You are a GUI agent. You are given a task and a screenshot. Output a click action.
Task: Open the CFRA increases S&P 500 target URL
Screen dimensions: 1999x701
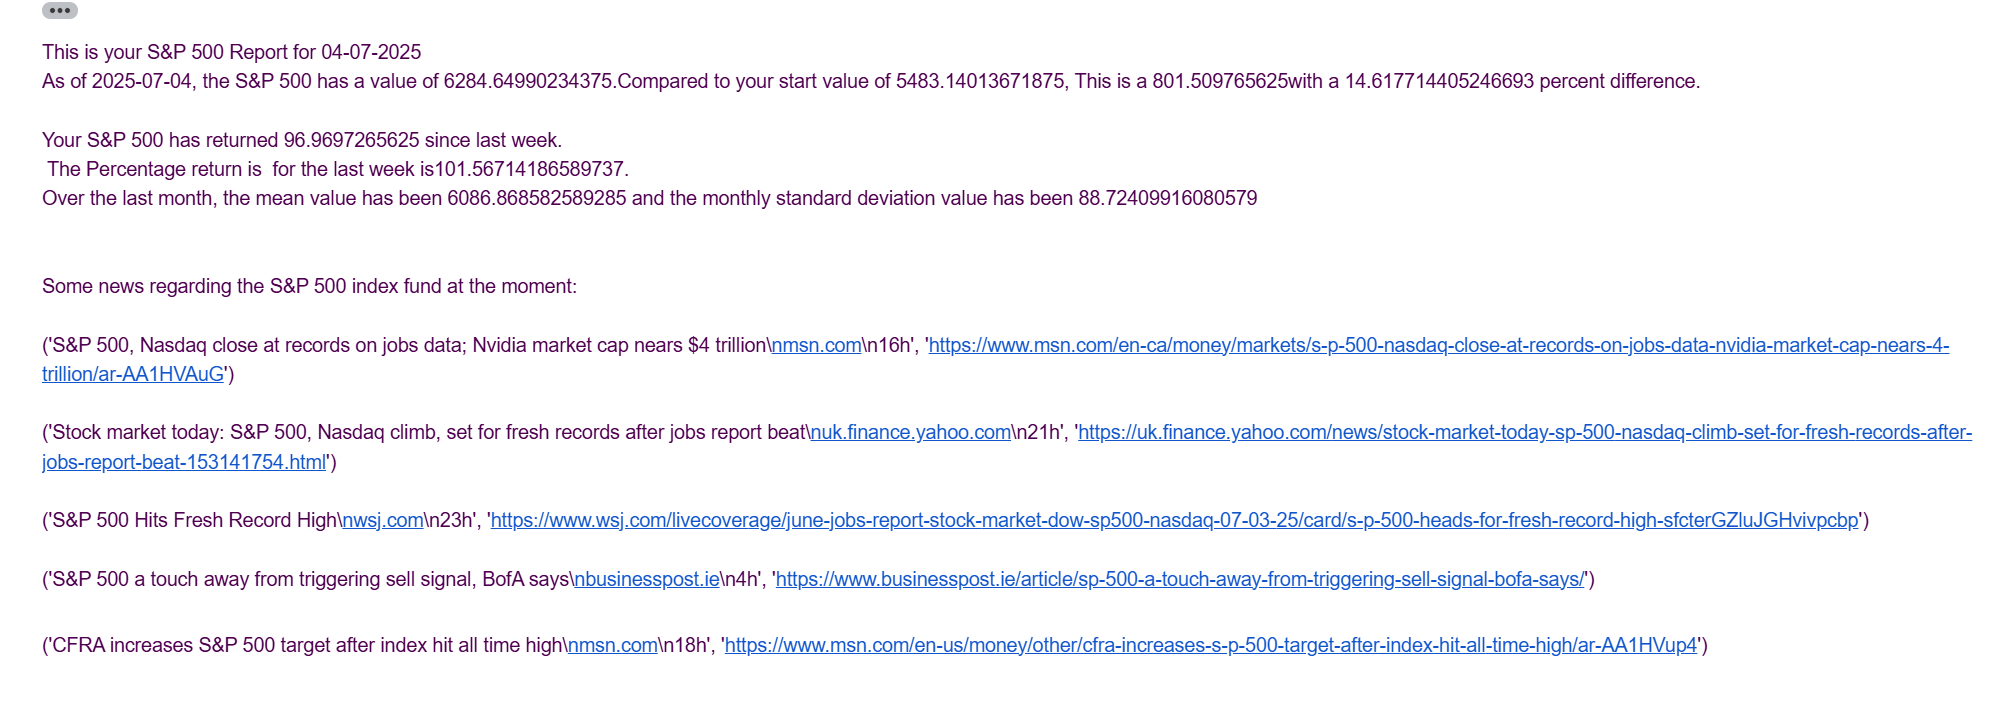coord(1211,645)
